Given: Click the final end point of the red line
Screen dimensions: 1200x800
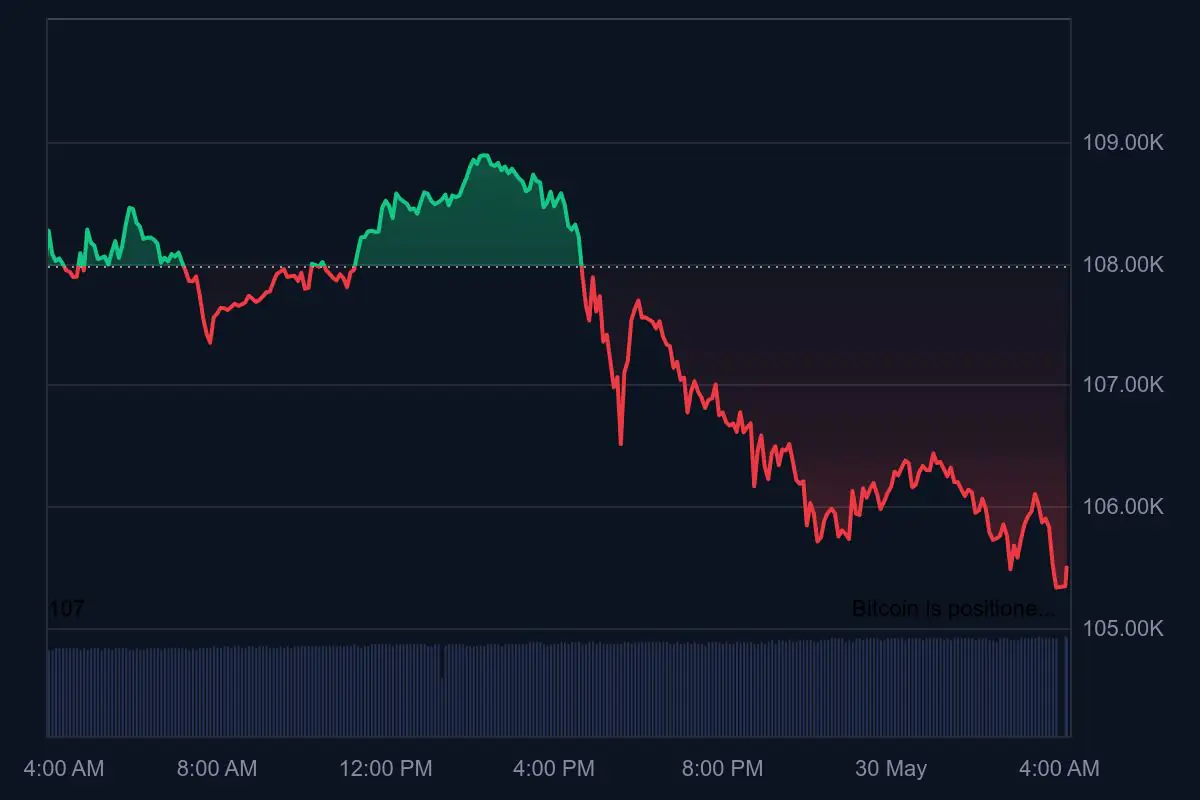Looking at the screenshot, I should coord(1067,568).
